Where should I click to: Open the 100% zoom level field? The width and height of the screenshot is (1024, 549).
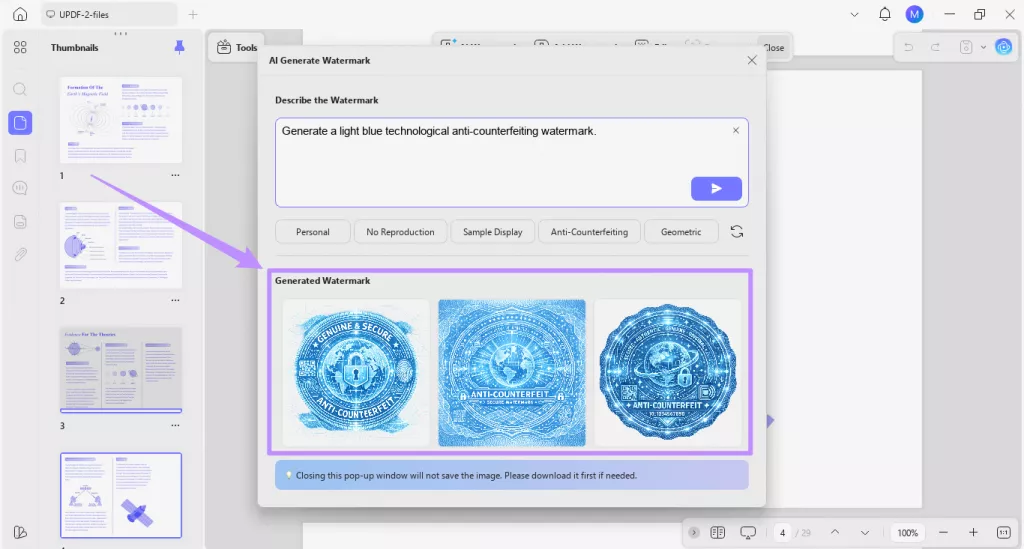pyautogui.click(x=908, y=533)
